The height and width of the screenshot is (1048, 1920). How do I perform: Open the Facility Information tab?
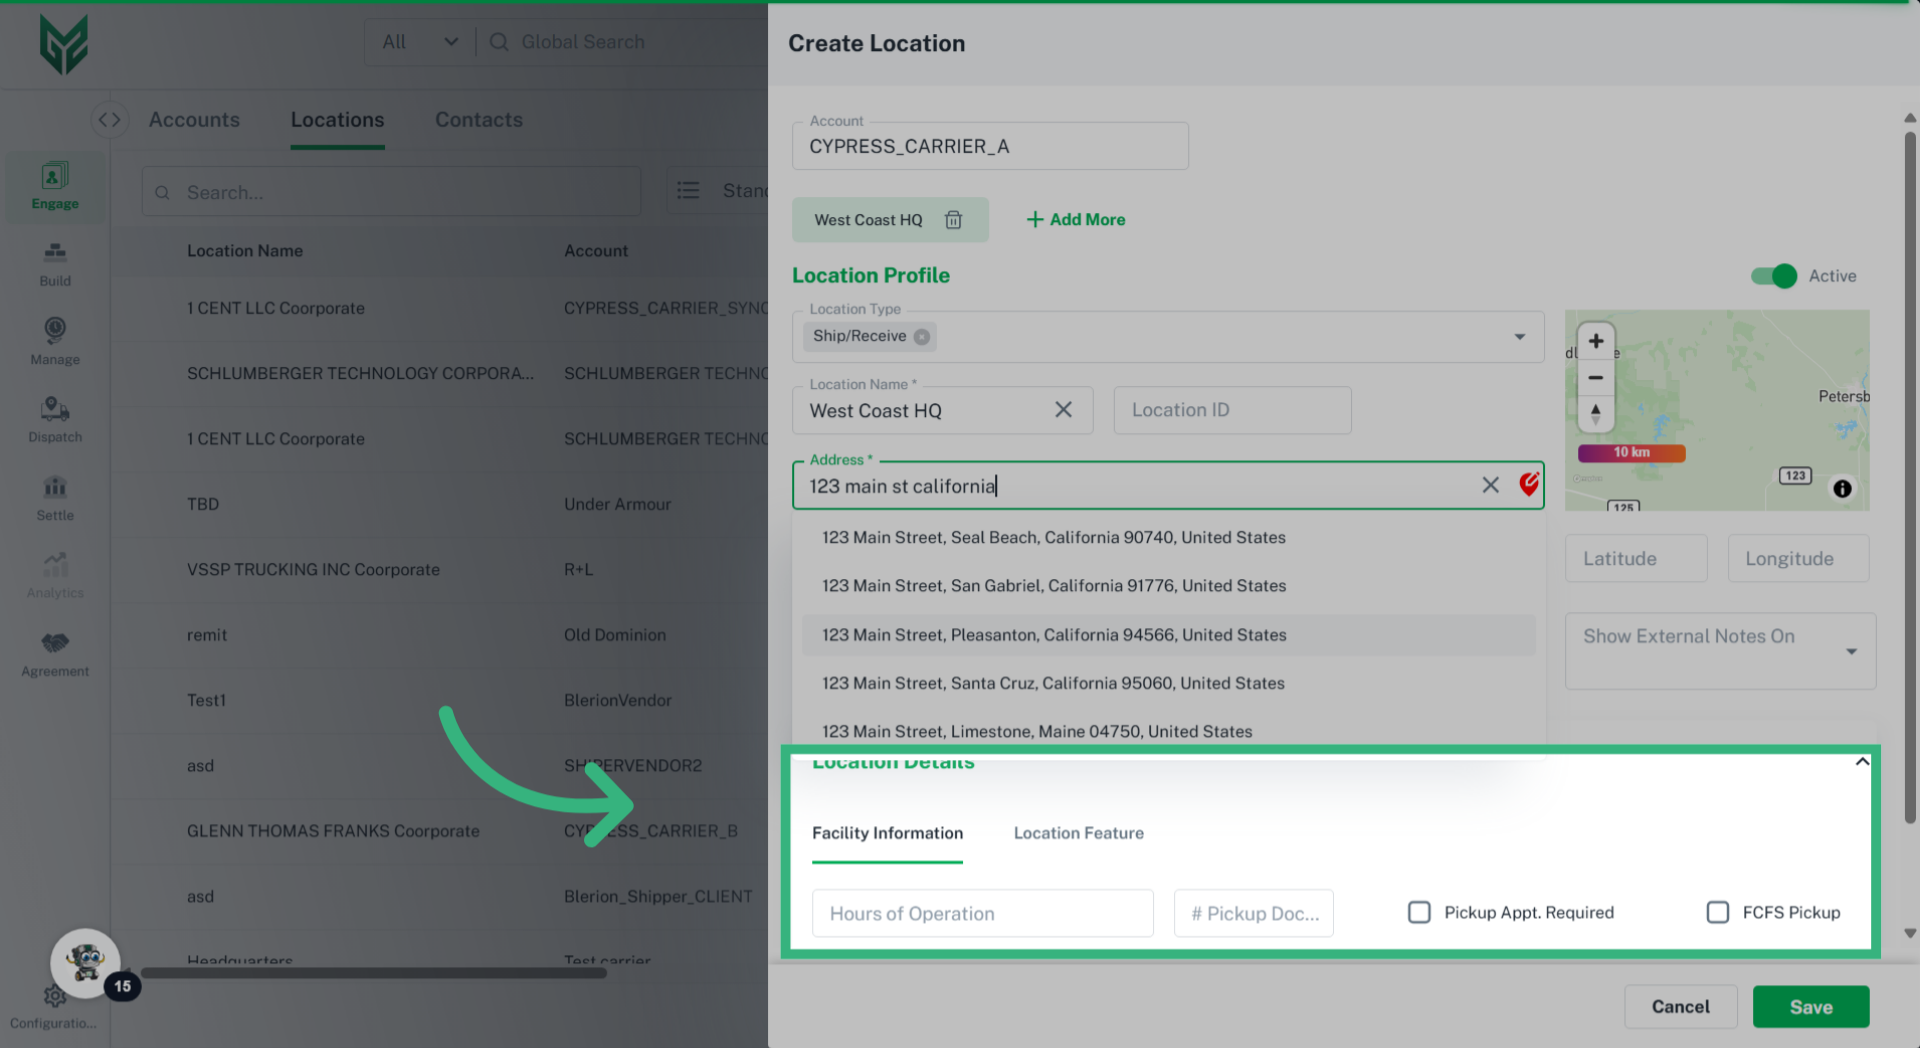887,833
